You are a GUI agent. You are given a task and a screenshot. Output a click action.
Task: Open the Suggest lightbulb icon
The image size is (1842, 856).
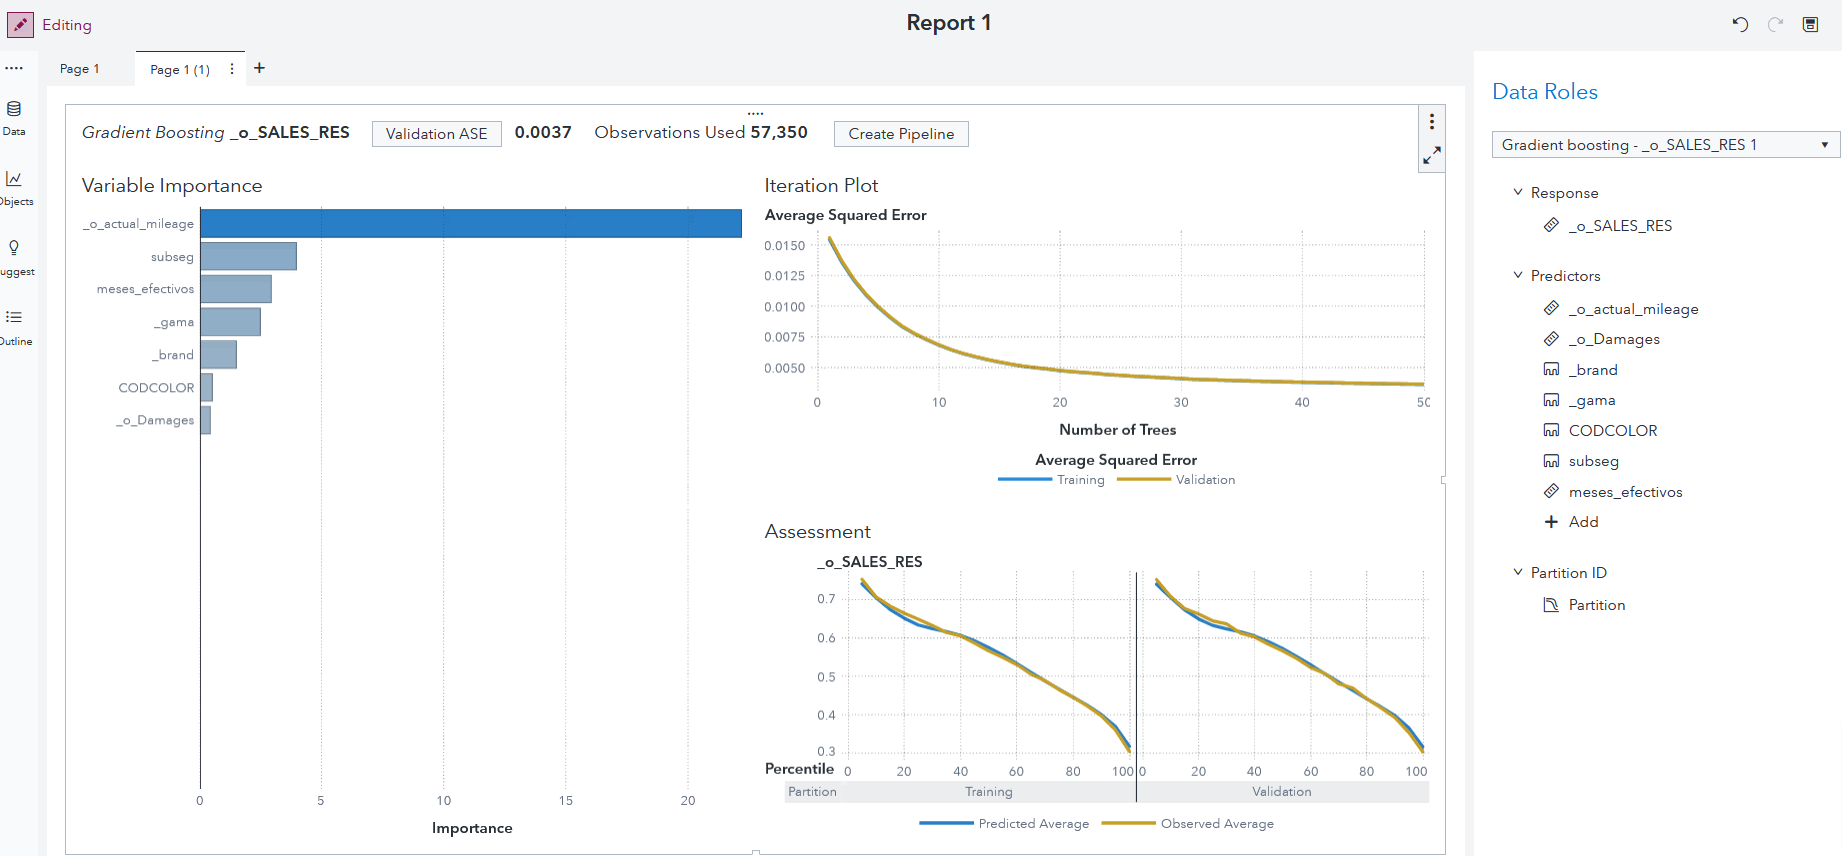pos(14,256)
